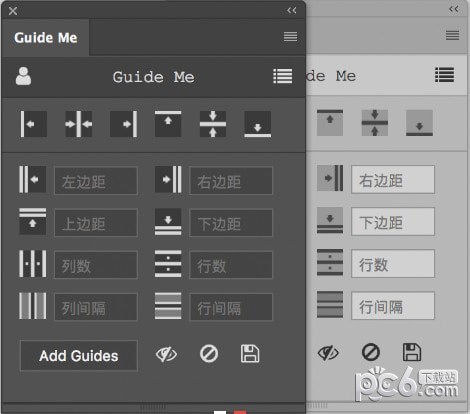Toggle guides visibility eye in light panel
The image size is (470, 414).
click(328, 353)
